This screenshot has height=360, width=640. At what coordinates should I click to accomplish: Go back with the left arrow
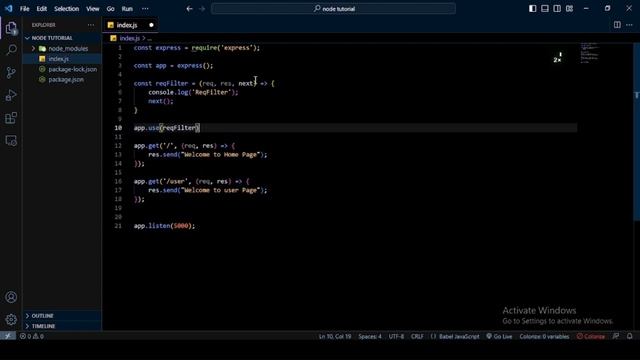pyautogui.click(x=189, y=9)
